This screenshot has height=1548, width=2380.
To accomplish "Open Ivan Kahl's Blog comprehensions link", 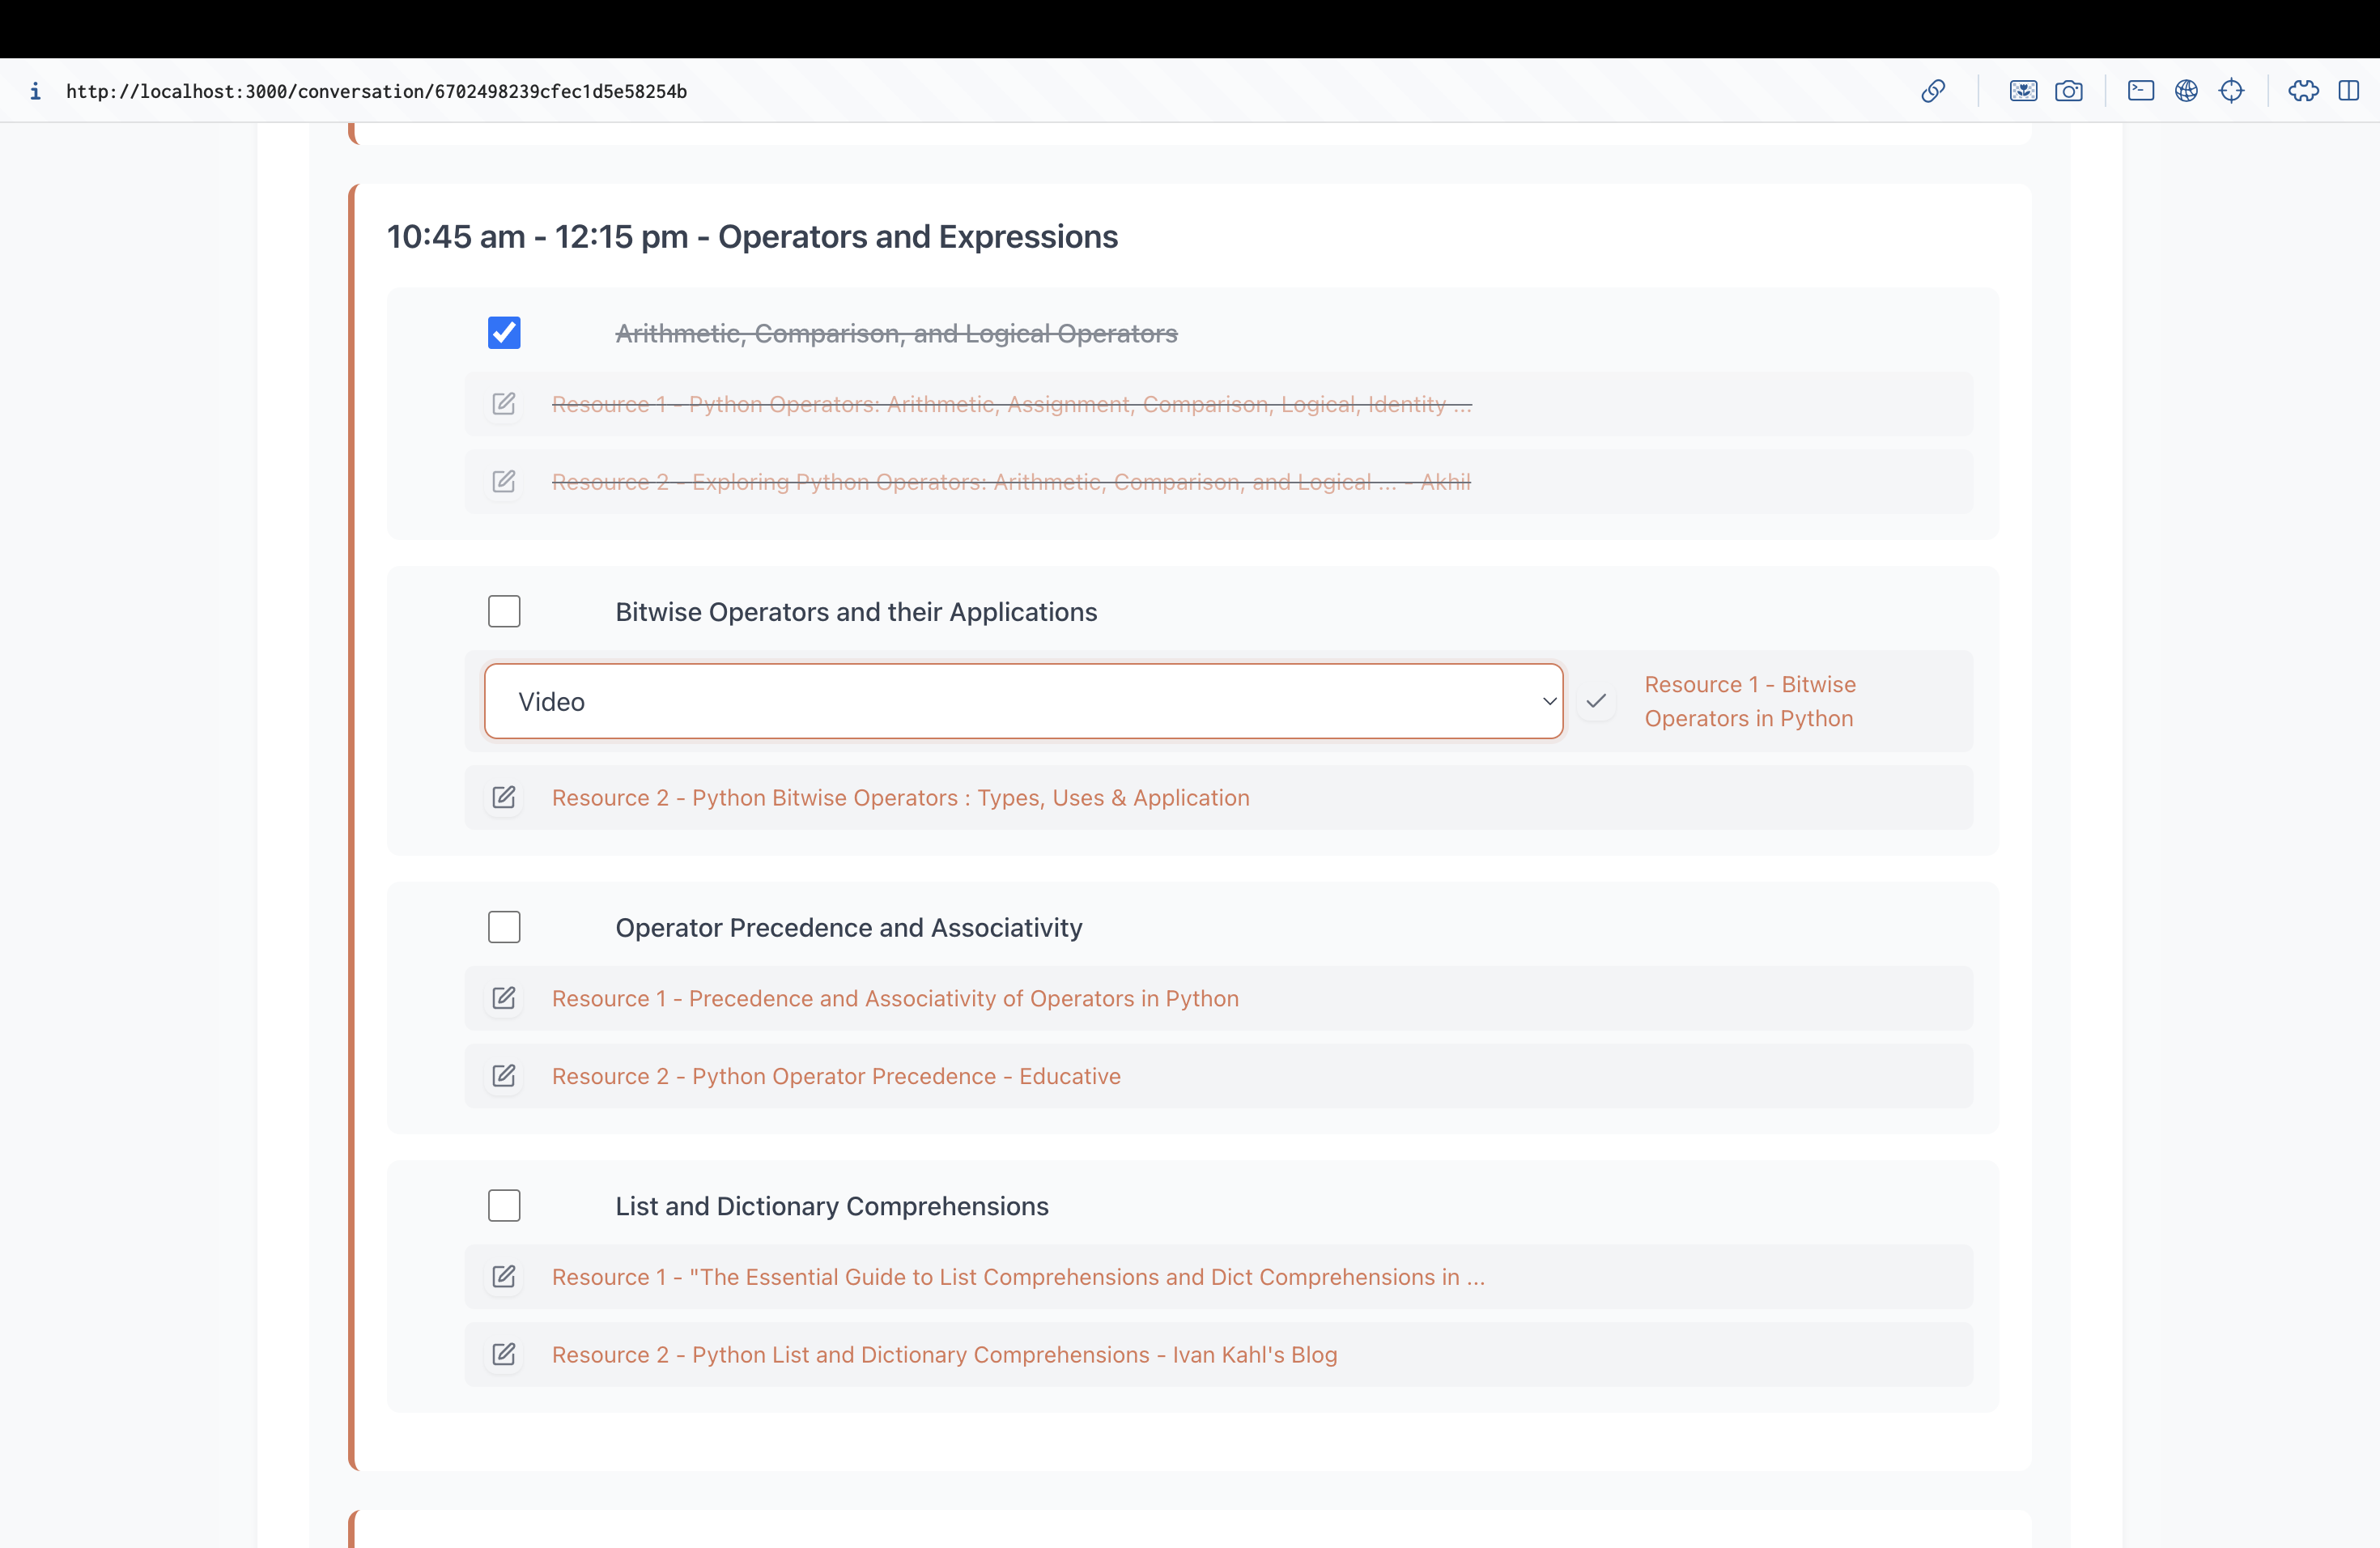I will coord(944,1354).
